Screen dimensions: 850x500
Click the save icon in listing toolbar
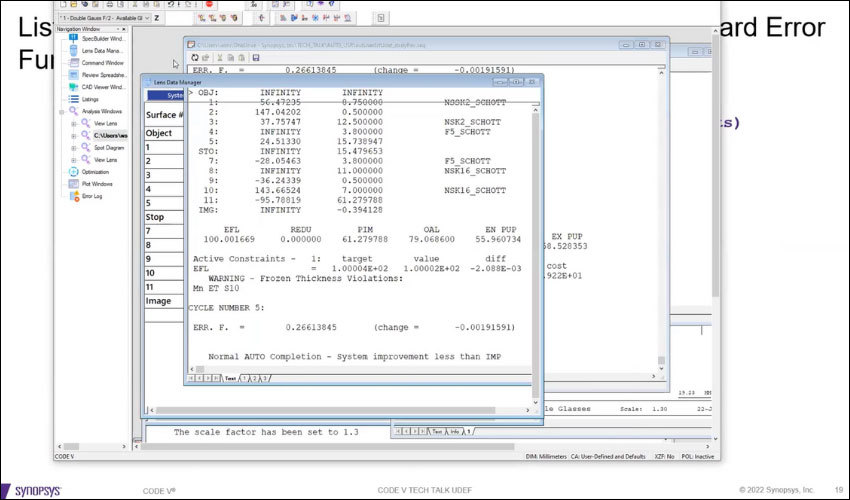point(256,58)
